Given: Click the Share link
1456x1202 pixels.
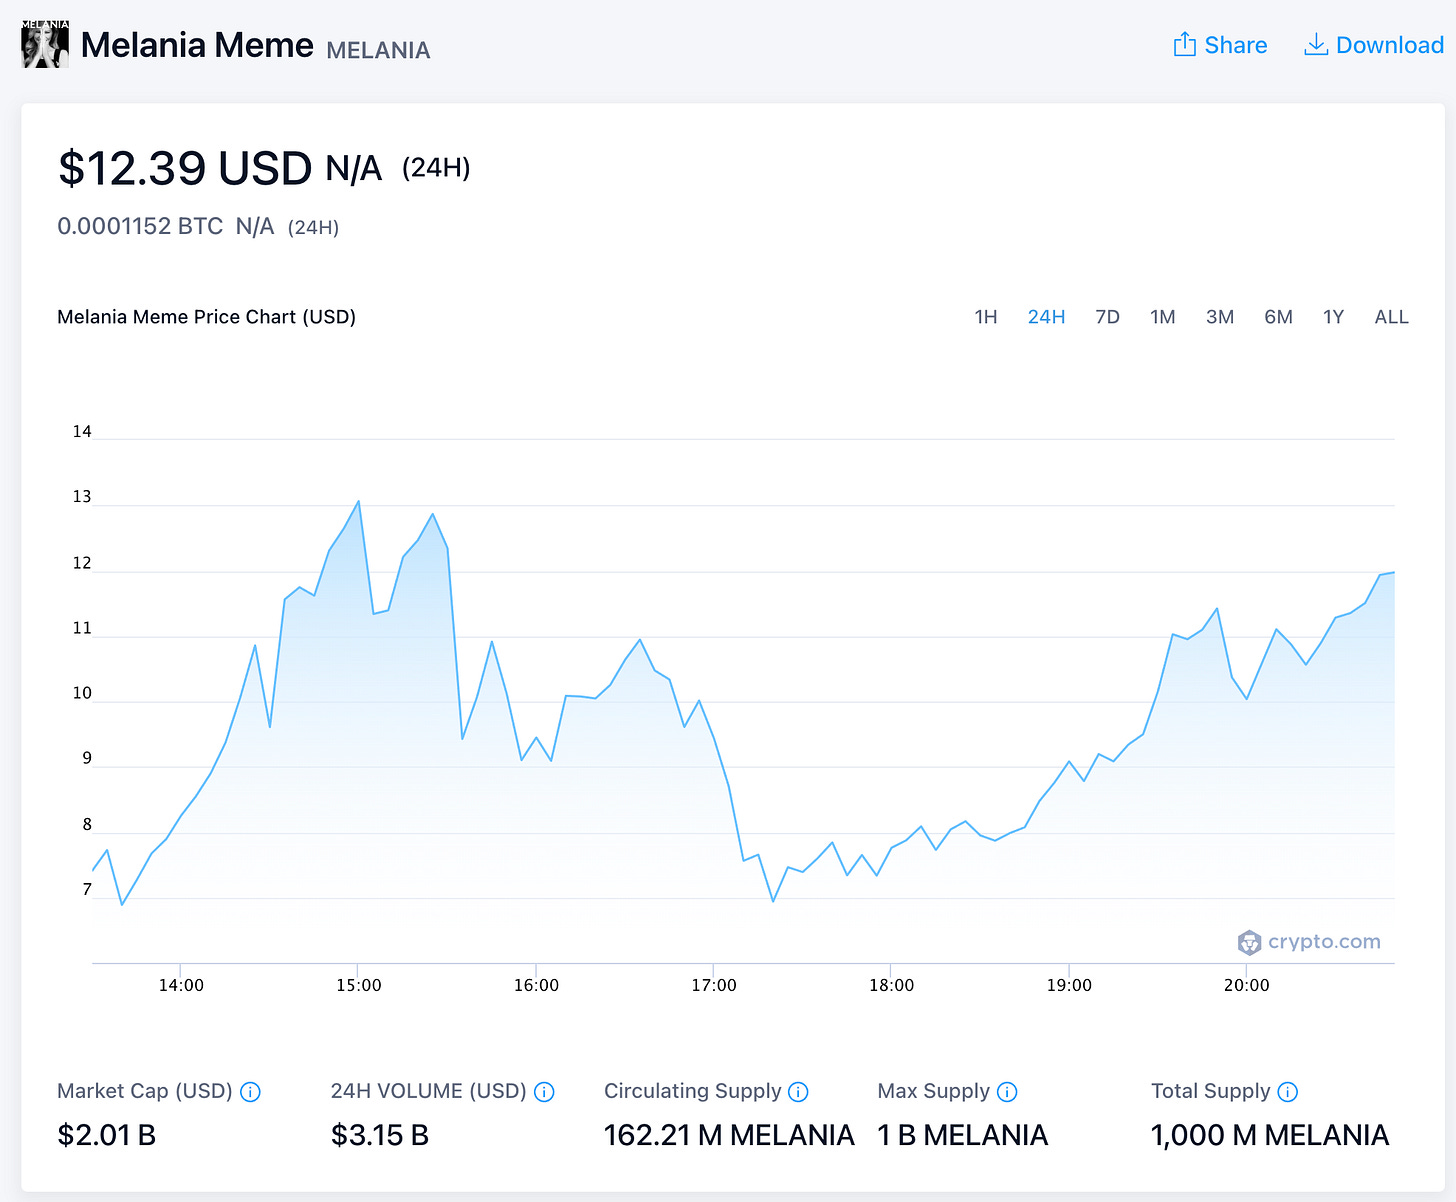Looking at the screenshot, I should click(1220, 45).
